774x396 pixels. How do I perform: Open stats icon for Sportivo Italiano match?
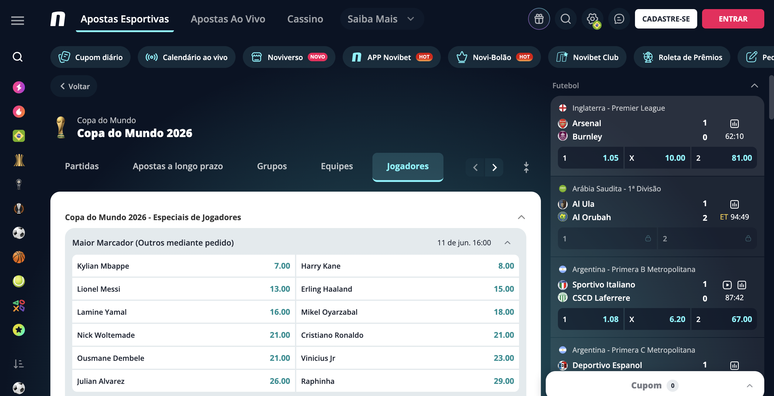(741, 284)
